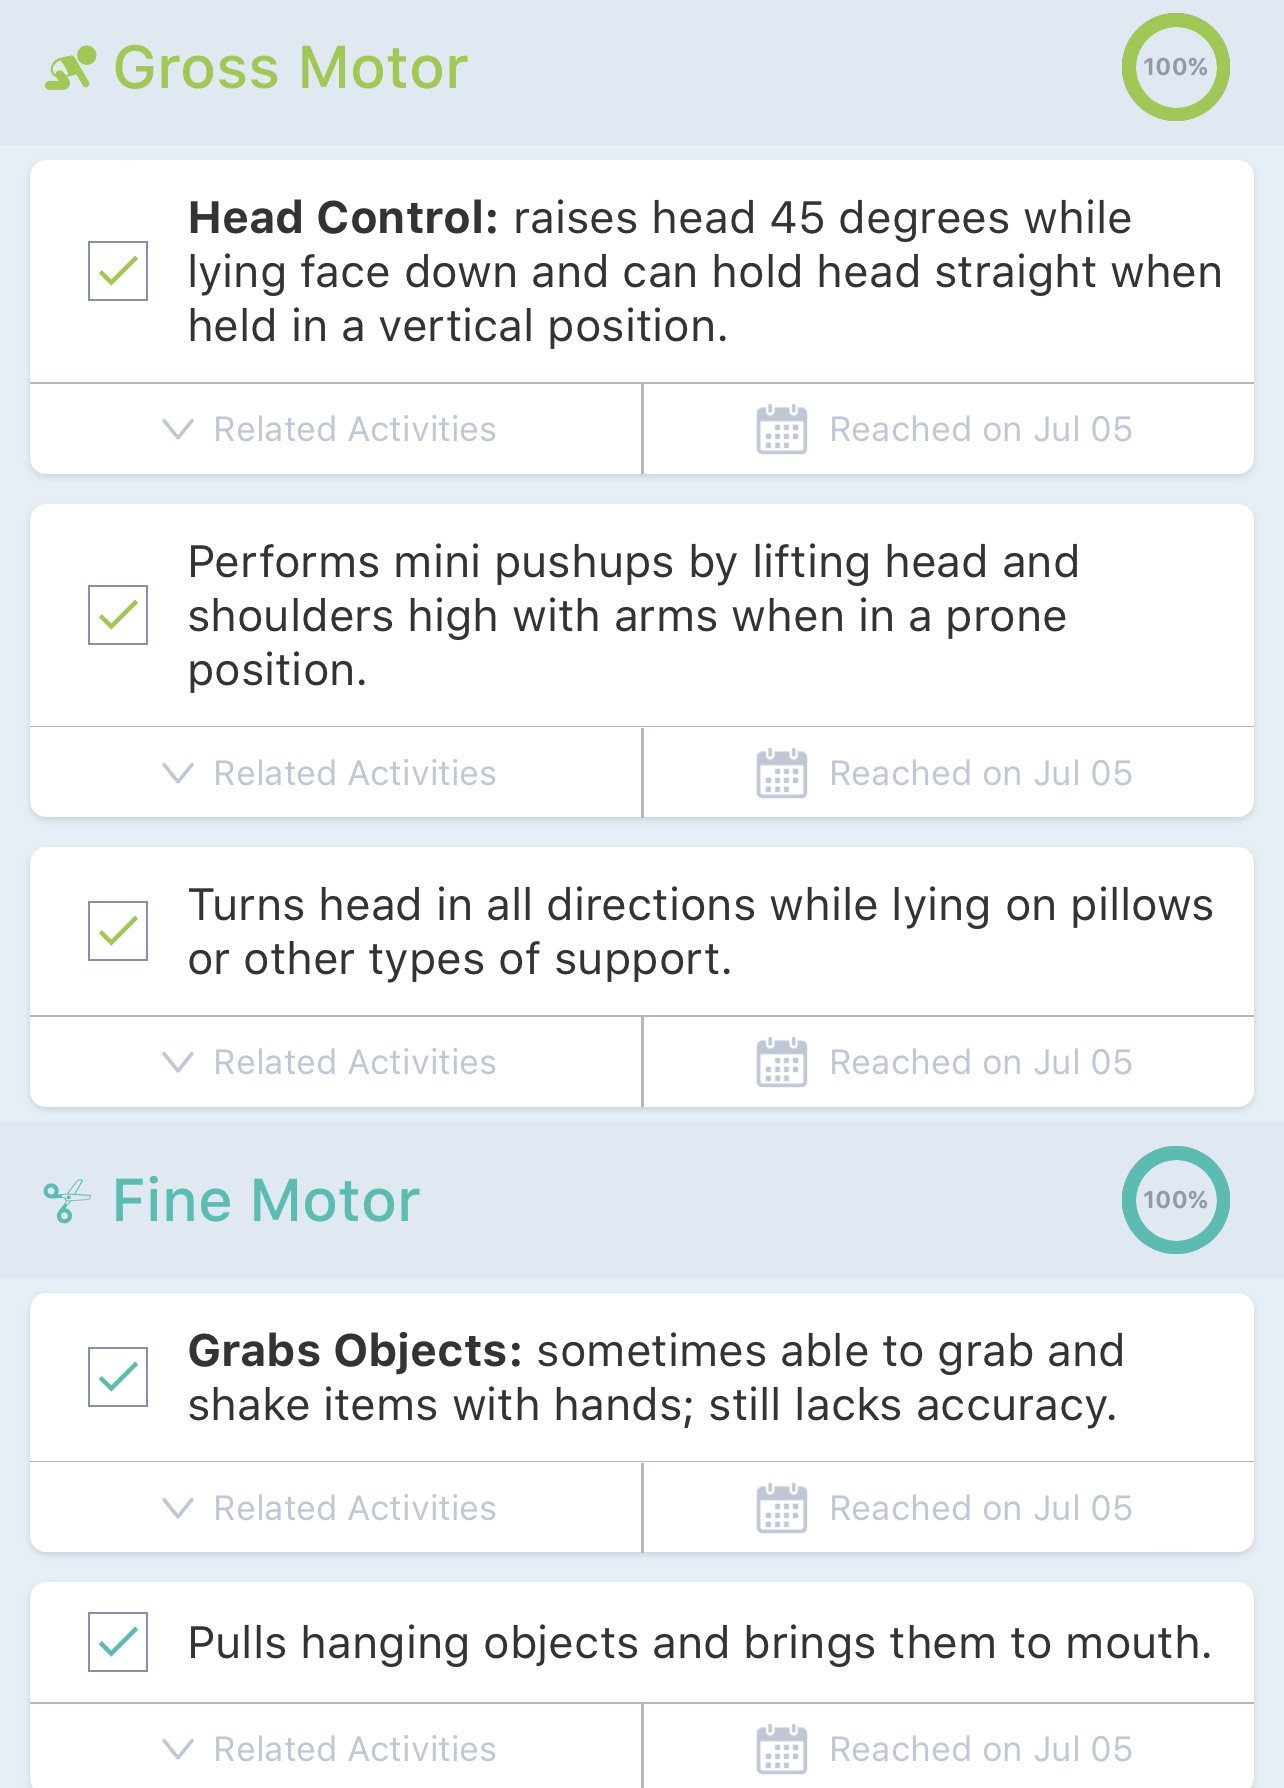1284x1788 pixels.
Task: Click calendar icon under mini pushups milestone
Action: pyautogui.click(x=782, y=774)
